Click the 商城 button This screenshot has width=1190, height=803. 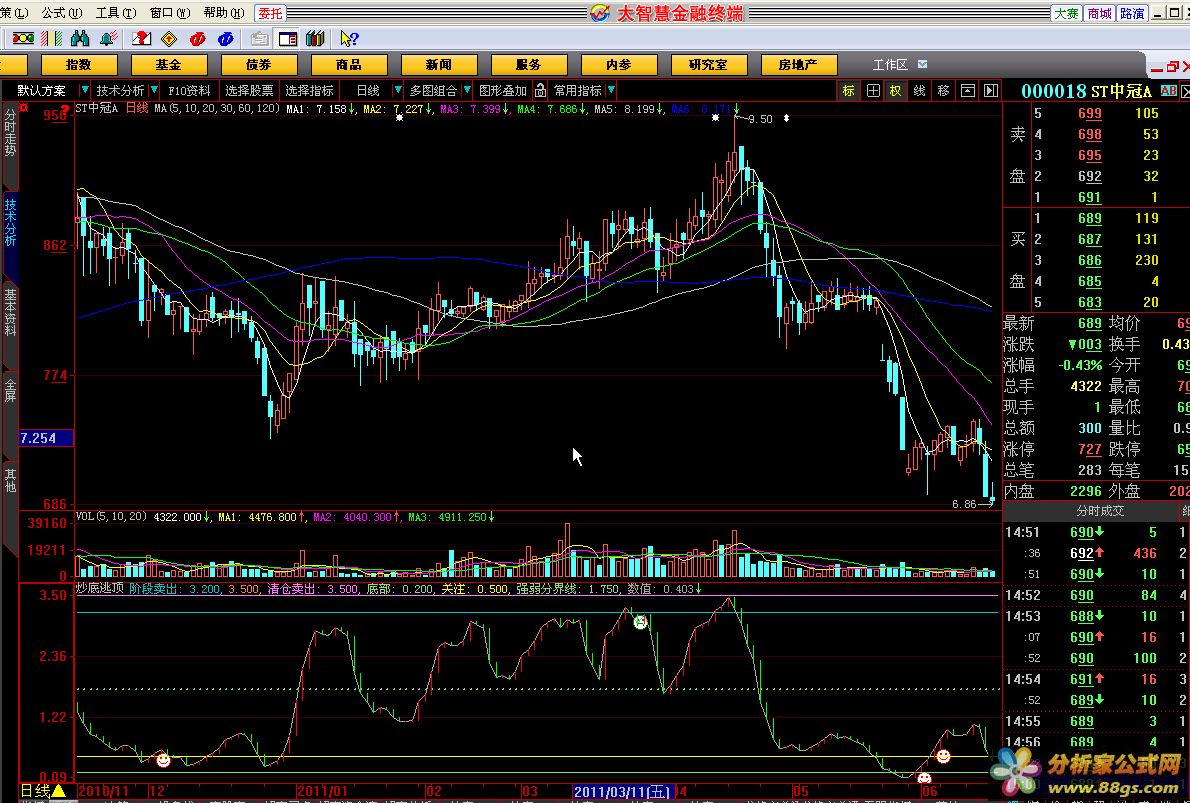pyautogui.click(x=1099, y=13)
